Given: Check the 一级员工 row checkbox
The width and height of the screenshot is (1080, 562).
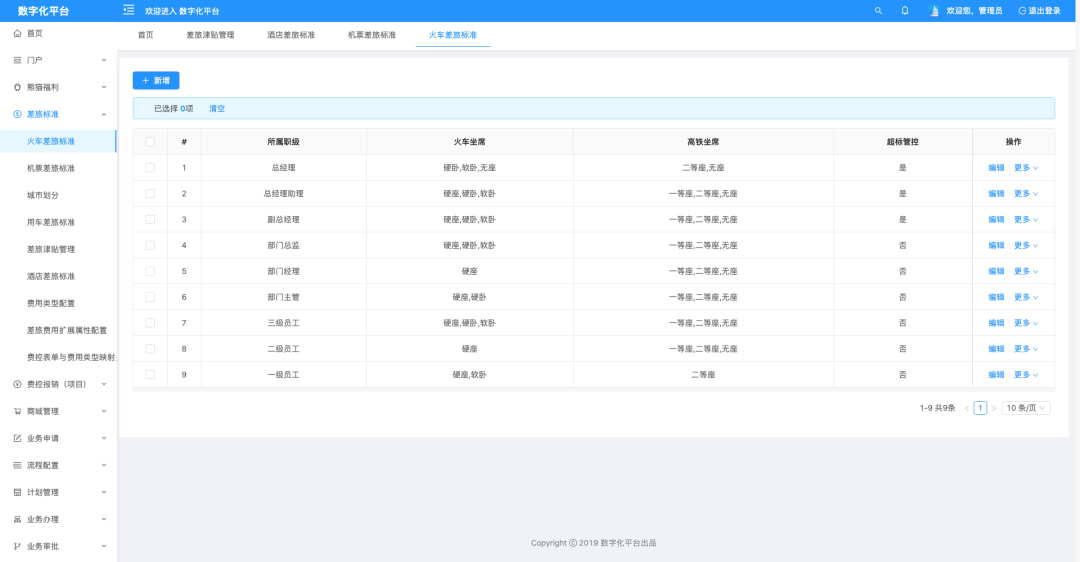Looking at the screenshot, I should [150, 375].
